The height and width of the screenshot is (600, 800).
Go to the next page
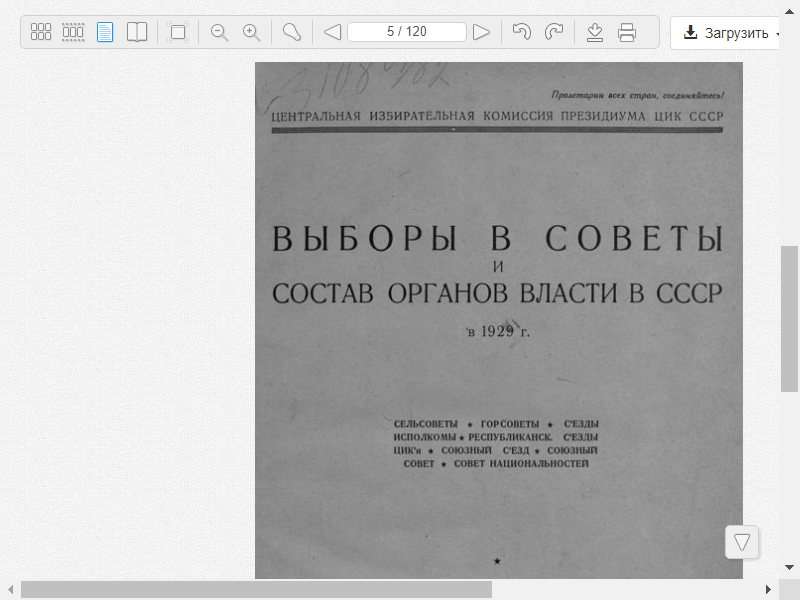click(x=481, y=32)
